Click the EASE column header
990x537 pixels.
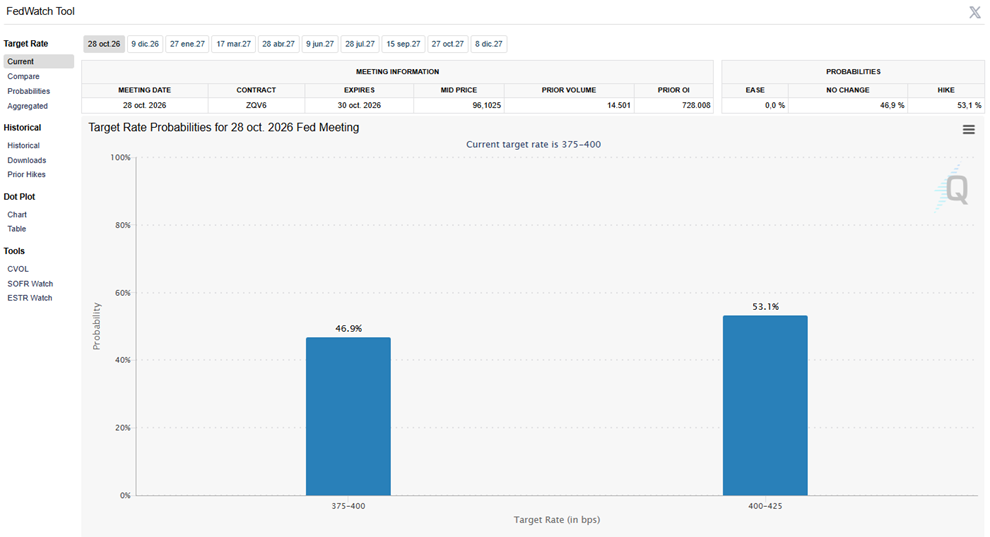[x=755, y=90]
